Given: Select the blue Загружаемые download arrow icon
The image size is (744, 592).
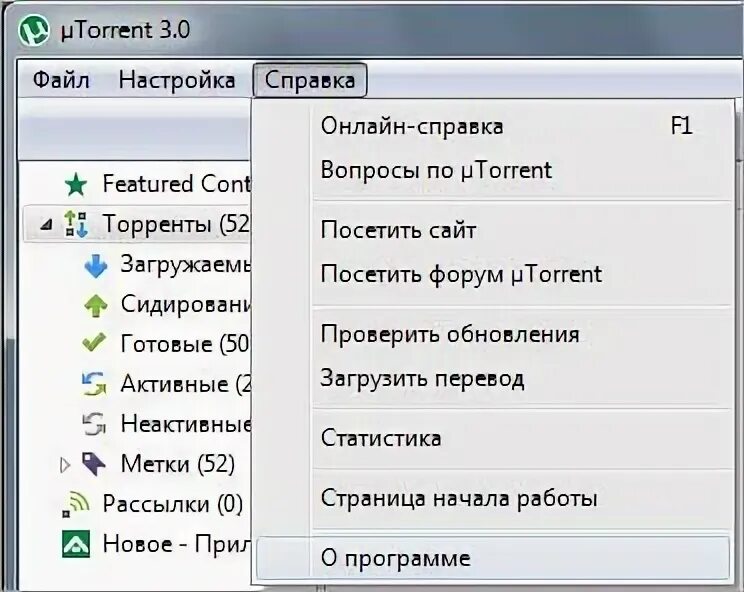Looking at the screenshot, I should pos(96,266).
